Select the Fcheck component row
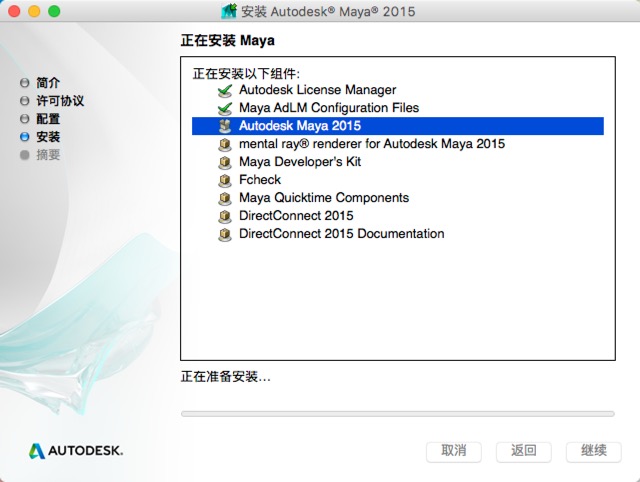This screenshot has width=640, height=482. pos(398,180)
